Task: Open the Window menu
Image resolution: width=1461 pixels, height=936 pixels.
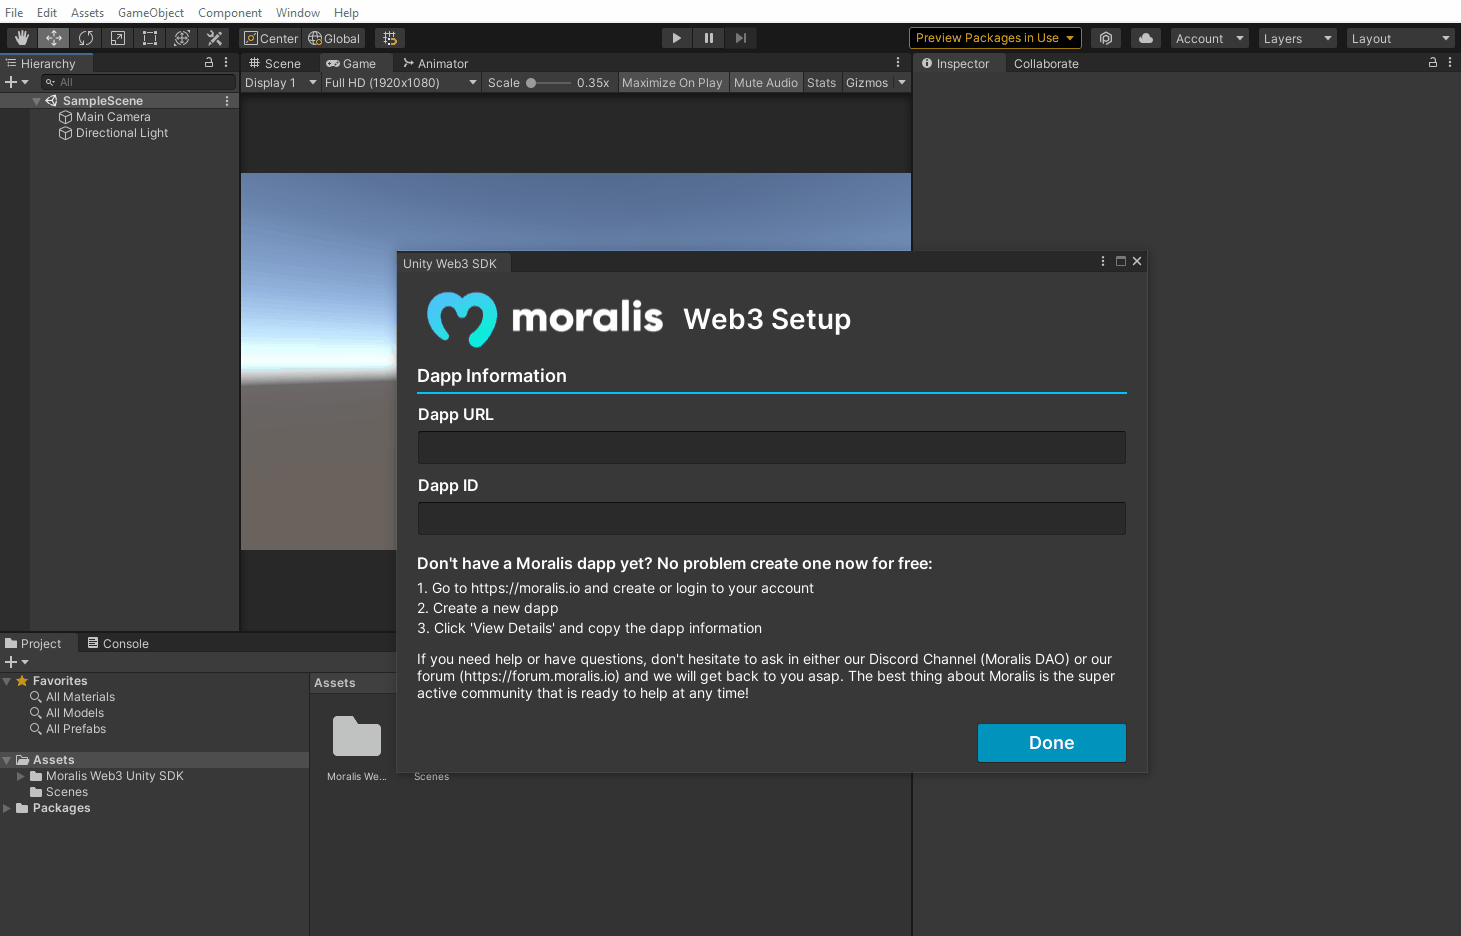Action: click(x=298, y=13)
